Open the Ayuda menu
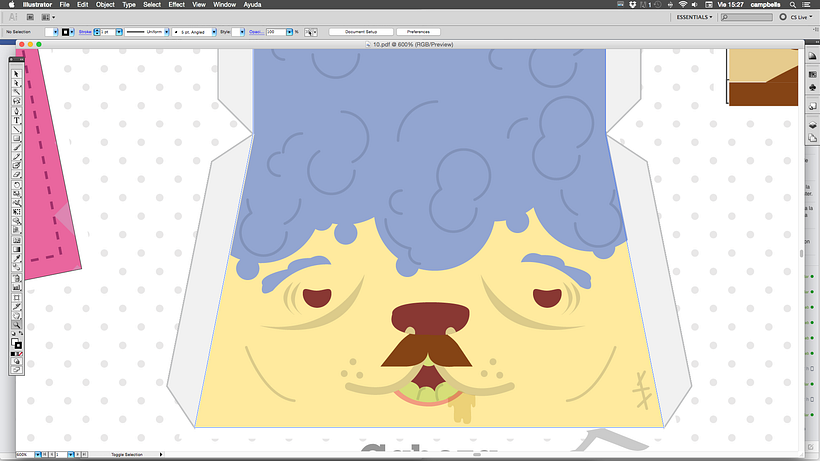 click(252, 4)
